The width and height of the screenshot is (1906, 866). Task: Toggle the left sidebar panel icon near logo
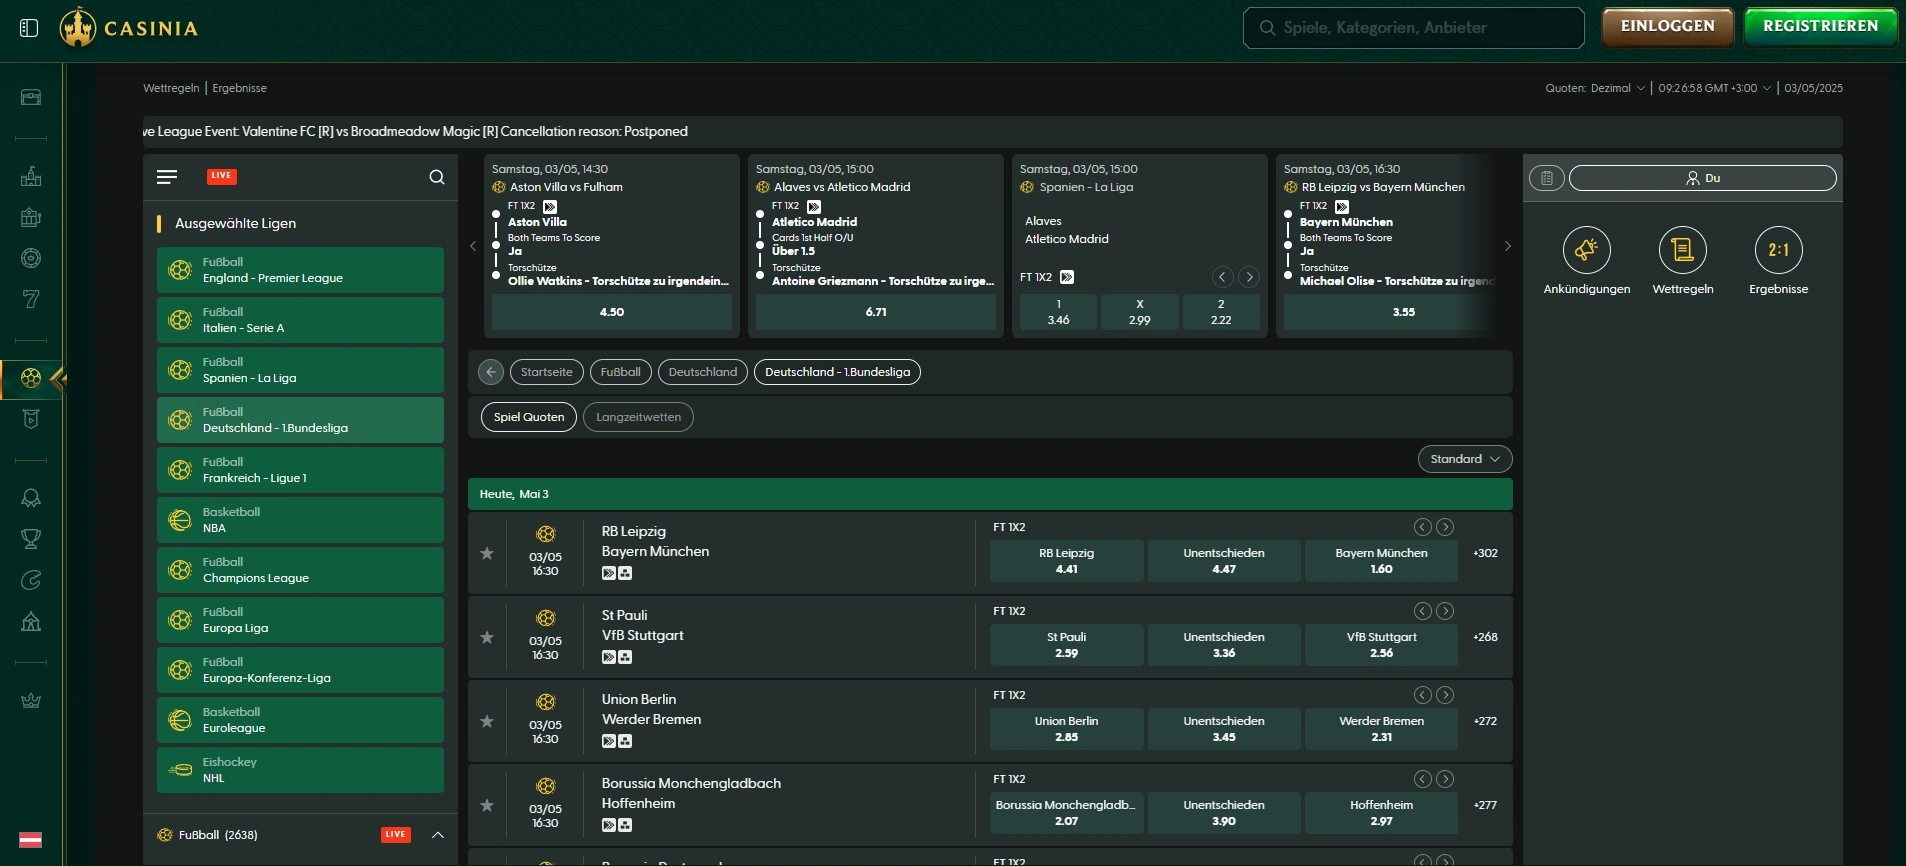29,28
